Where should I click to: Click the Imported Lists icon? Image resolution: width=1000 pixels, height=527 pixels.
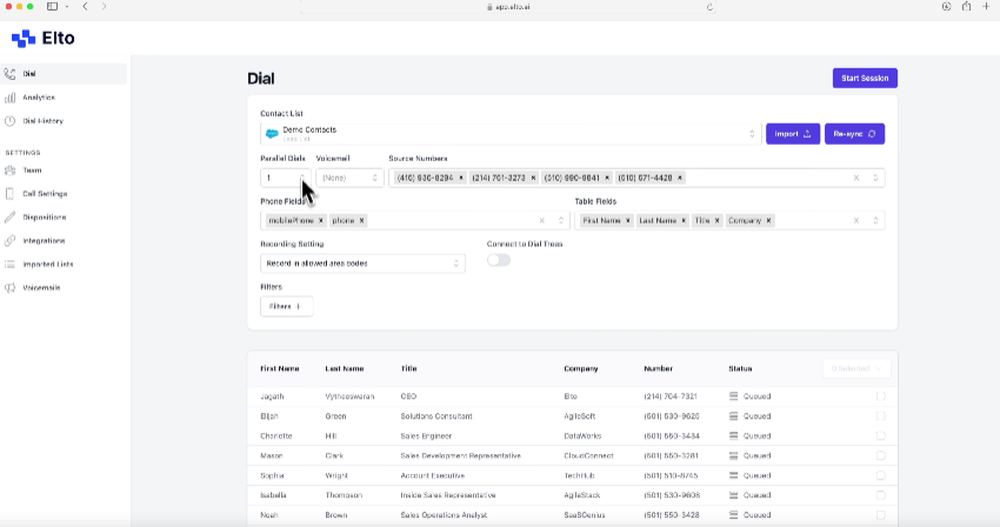(x=10, y=264)
